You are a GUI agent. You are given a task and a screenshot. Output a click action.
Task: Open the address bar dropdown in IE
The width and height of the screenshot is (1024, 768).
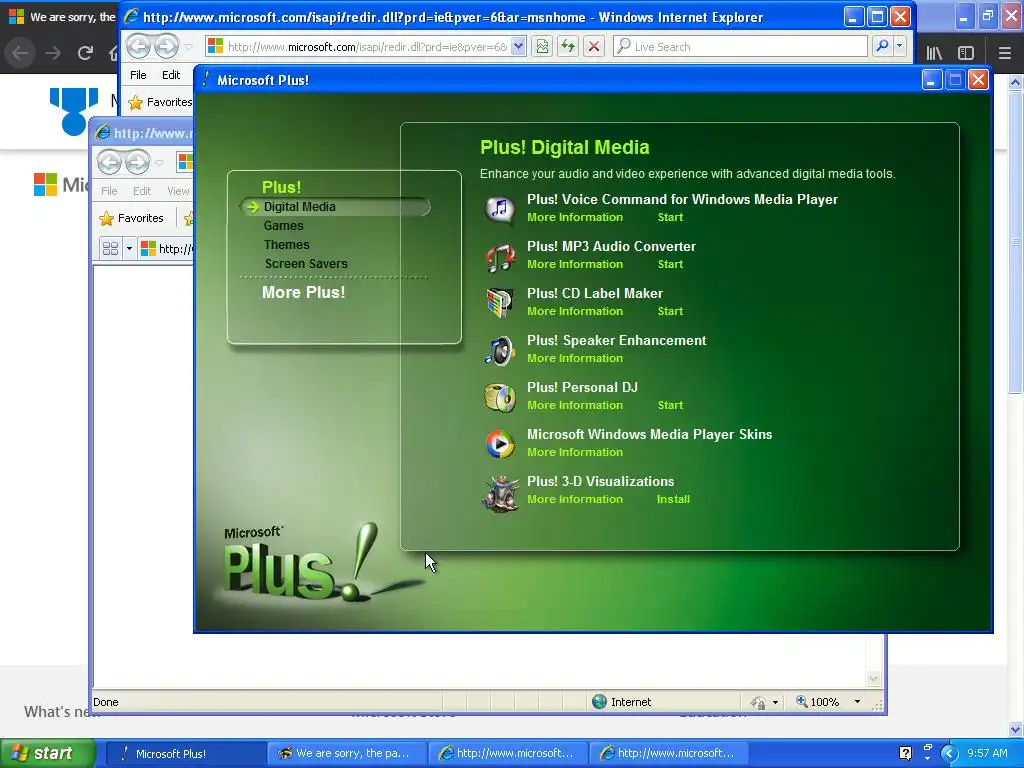pyautogui.click(x=518, y=46)
